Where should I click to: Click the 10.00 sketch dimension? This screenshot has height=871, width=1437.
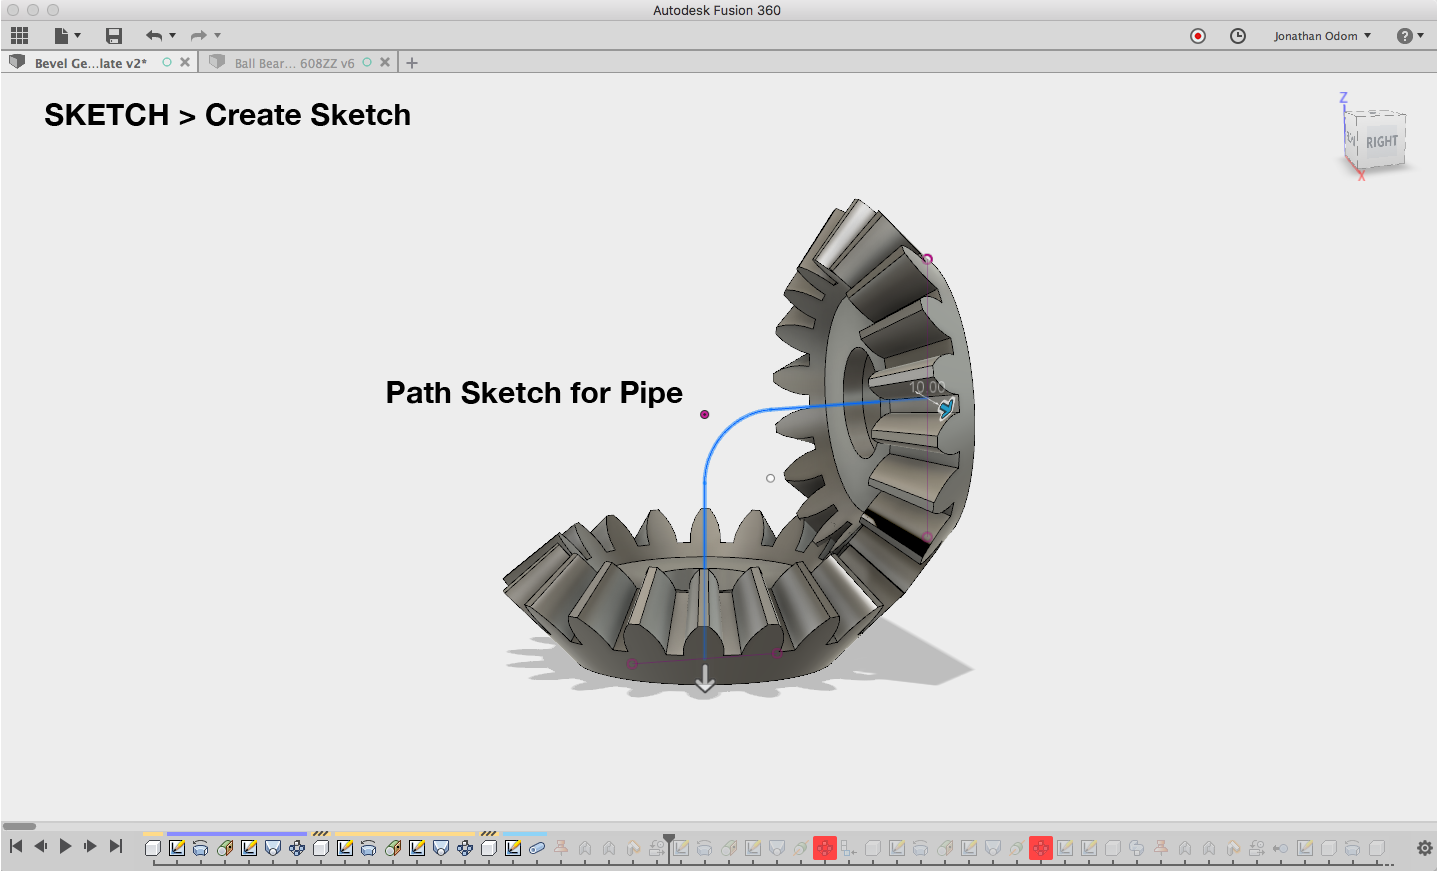point(927,387)
